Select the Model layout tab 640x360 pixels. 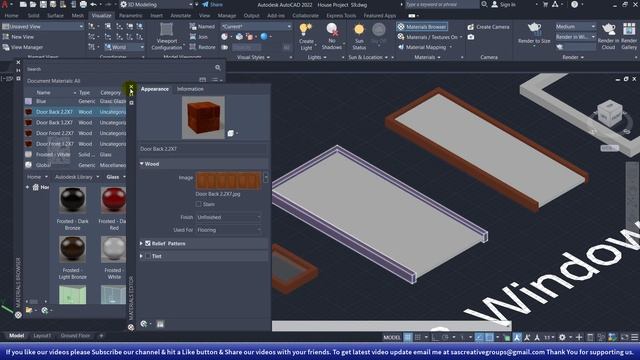[x=16, y=336]
